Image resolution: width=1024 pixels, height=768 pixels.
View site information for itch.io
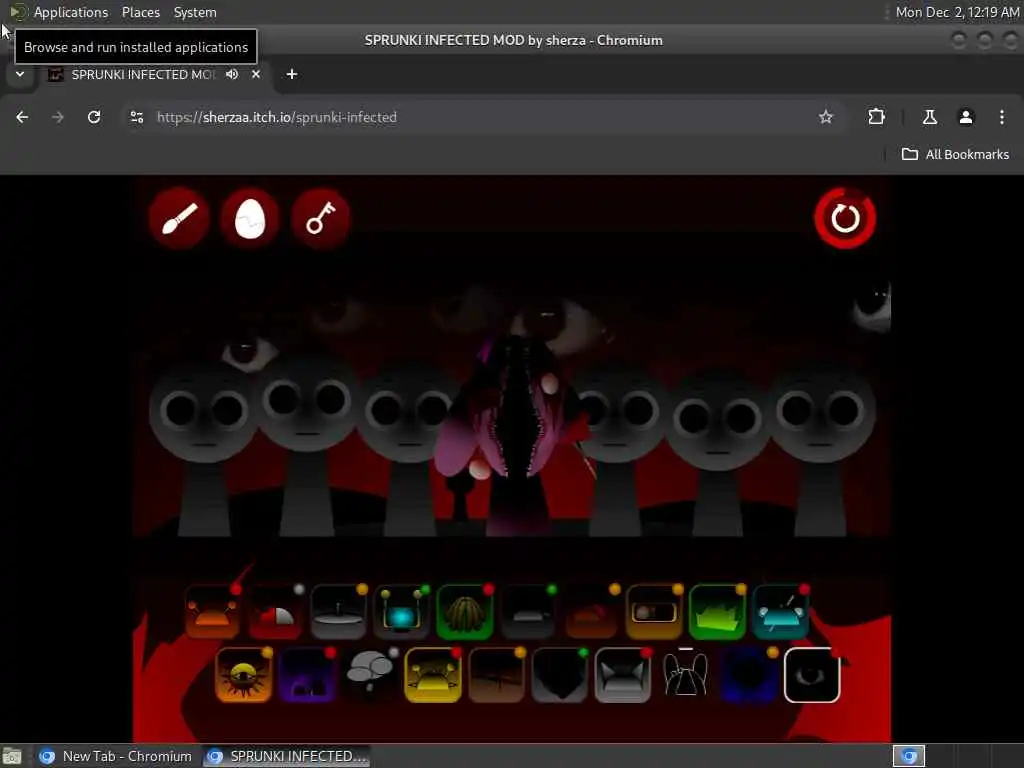[x=137, y=117]
